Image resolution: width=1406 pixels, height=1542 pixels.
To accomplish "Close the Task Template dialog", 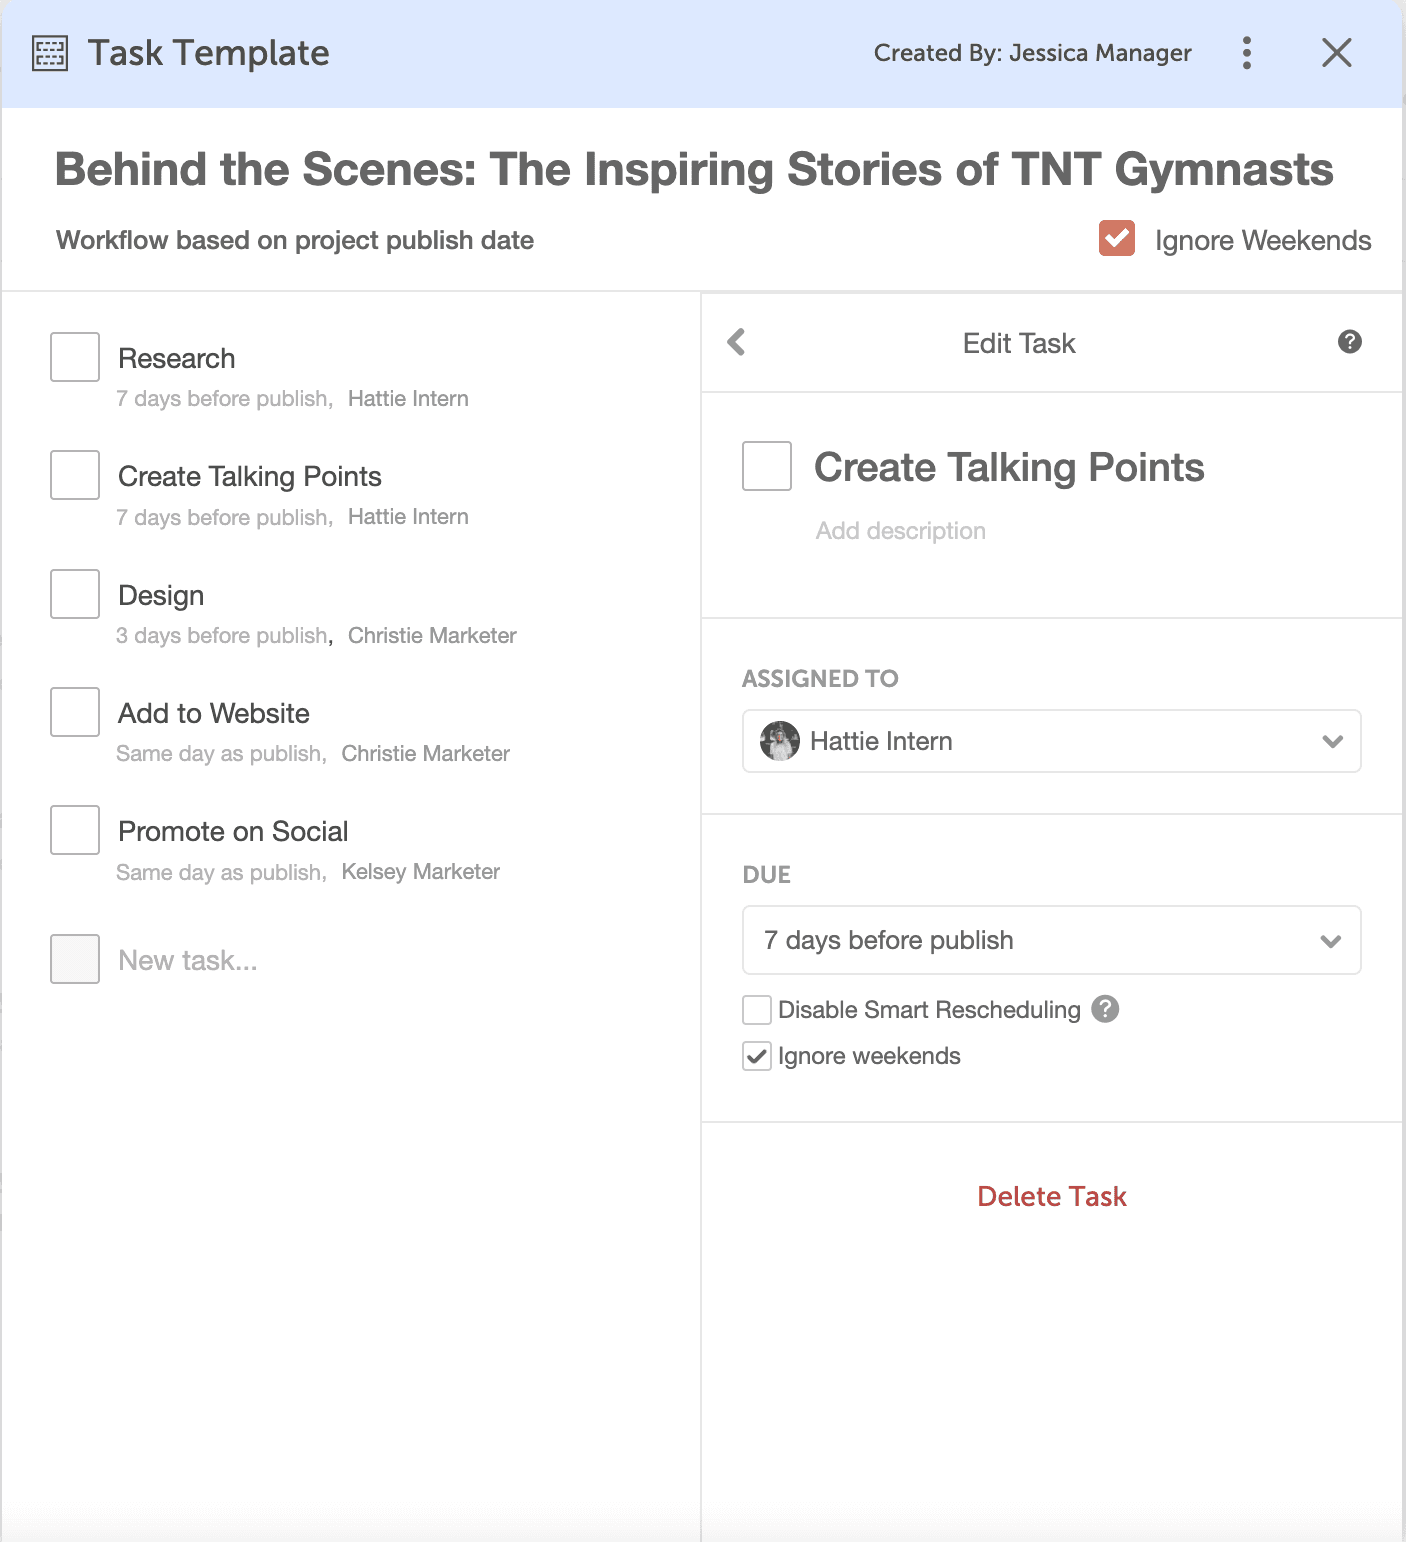I will (1336, 53).
